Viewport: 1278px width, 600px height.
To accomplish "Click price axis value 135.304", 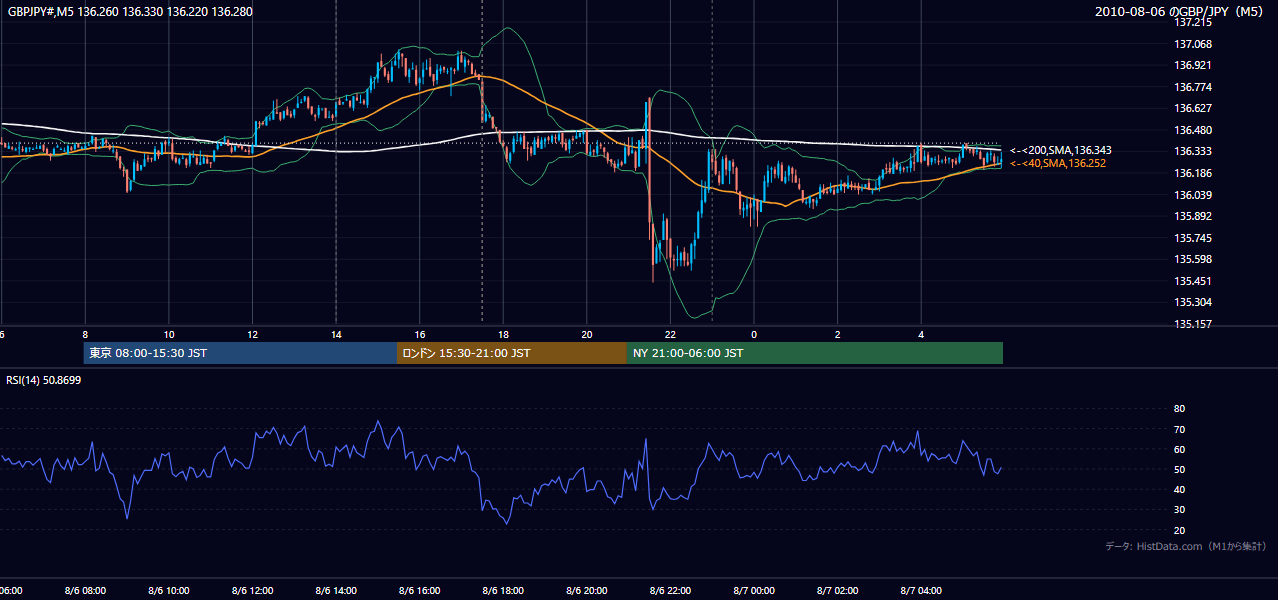I will [1193, 302].
